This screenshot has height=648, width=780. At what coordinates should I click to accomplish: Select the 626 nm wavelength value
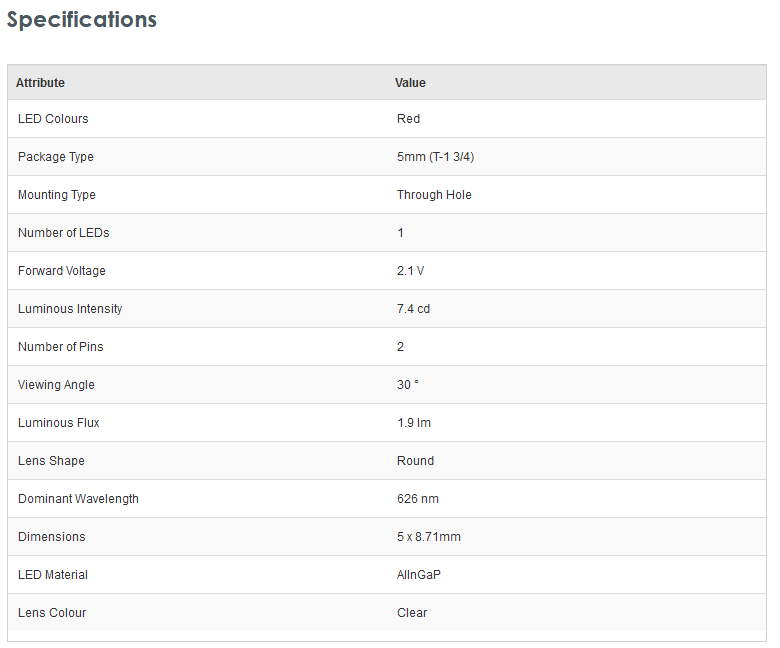pos(418,499)
